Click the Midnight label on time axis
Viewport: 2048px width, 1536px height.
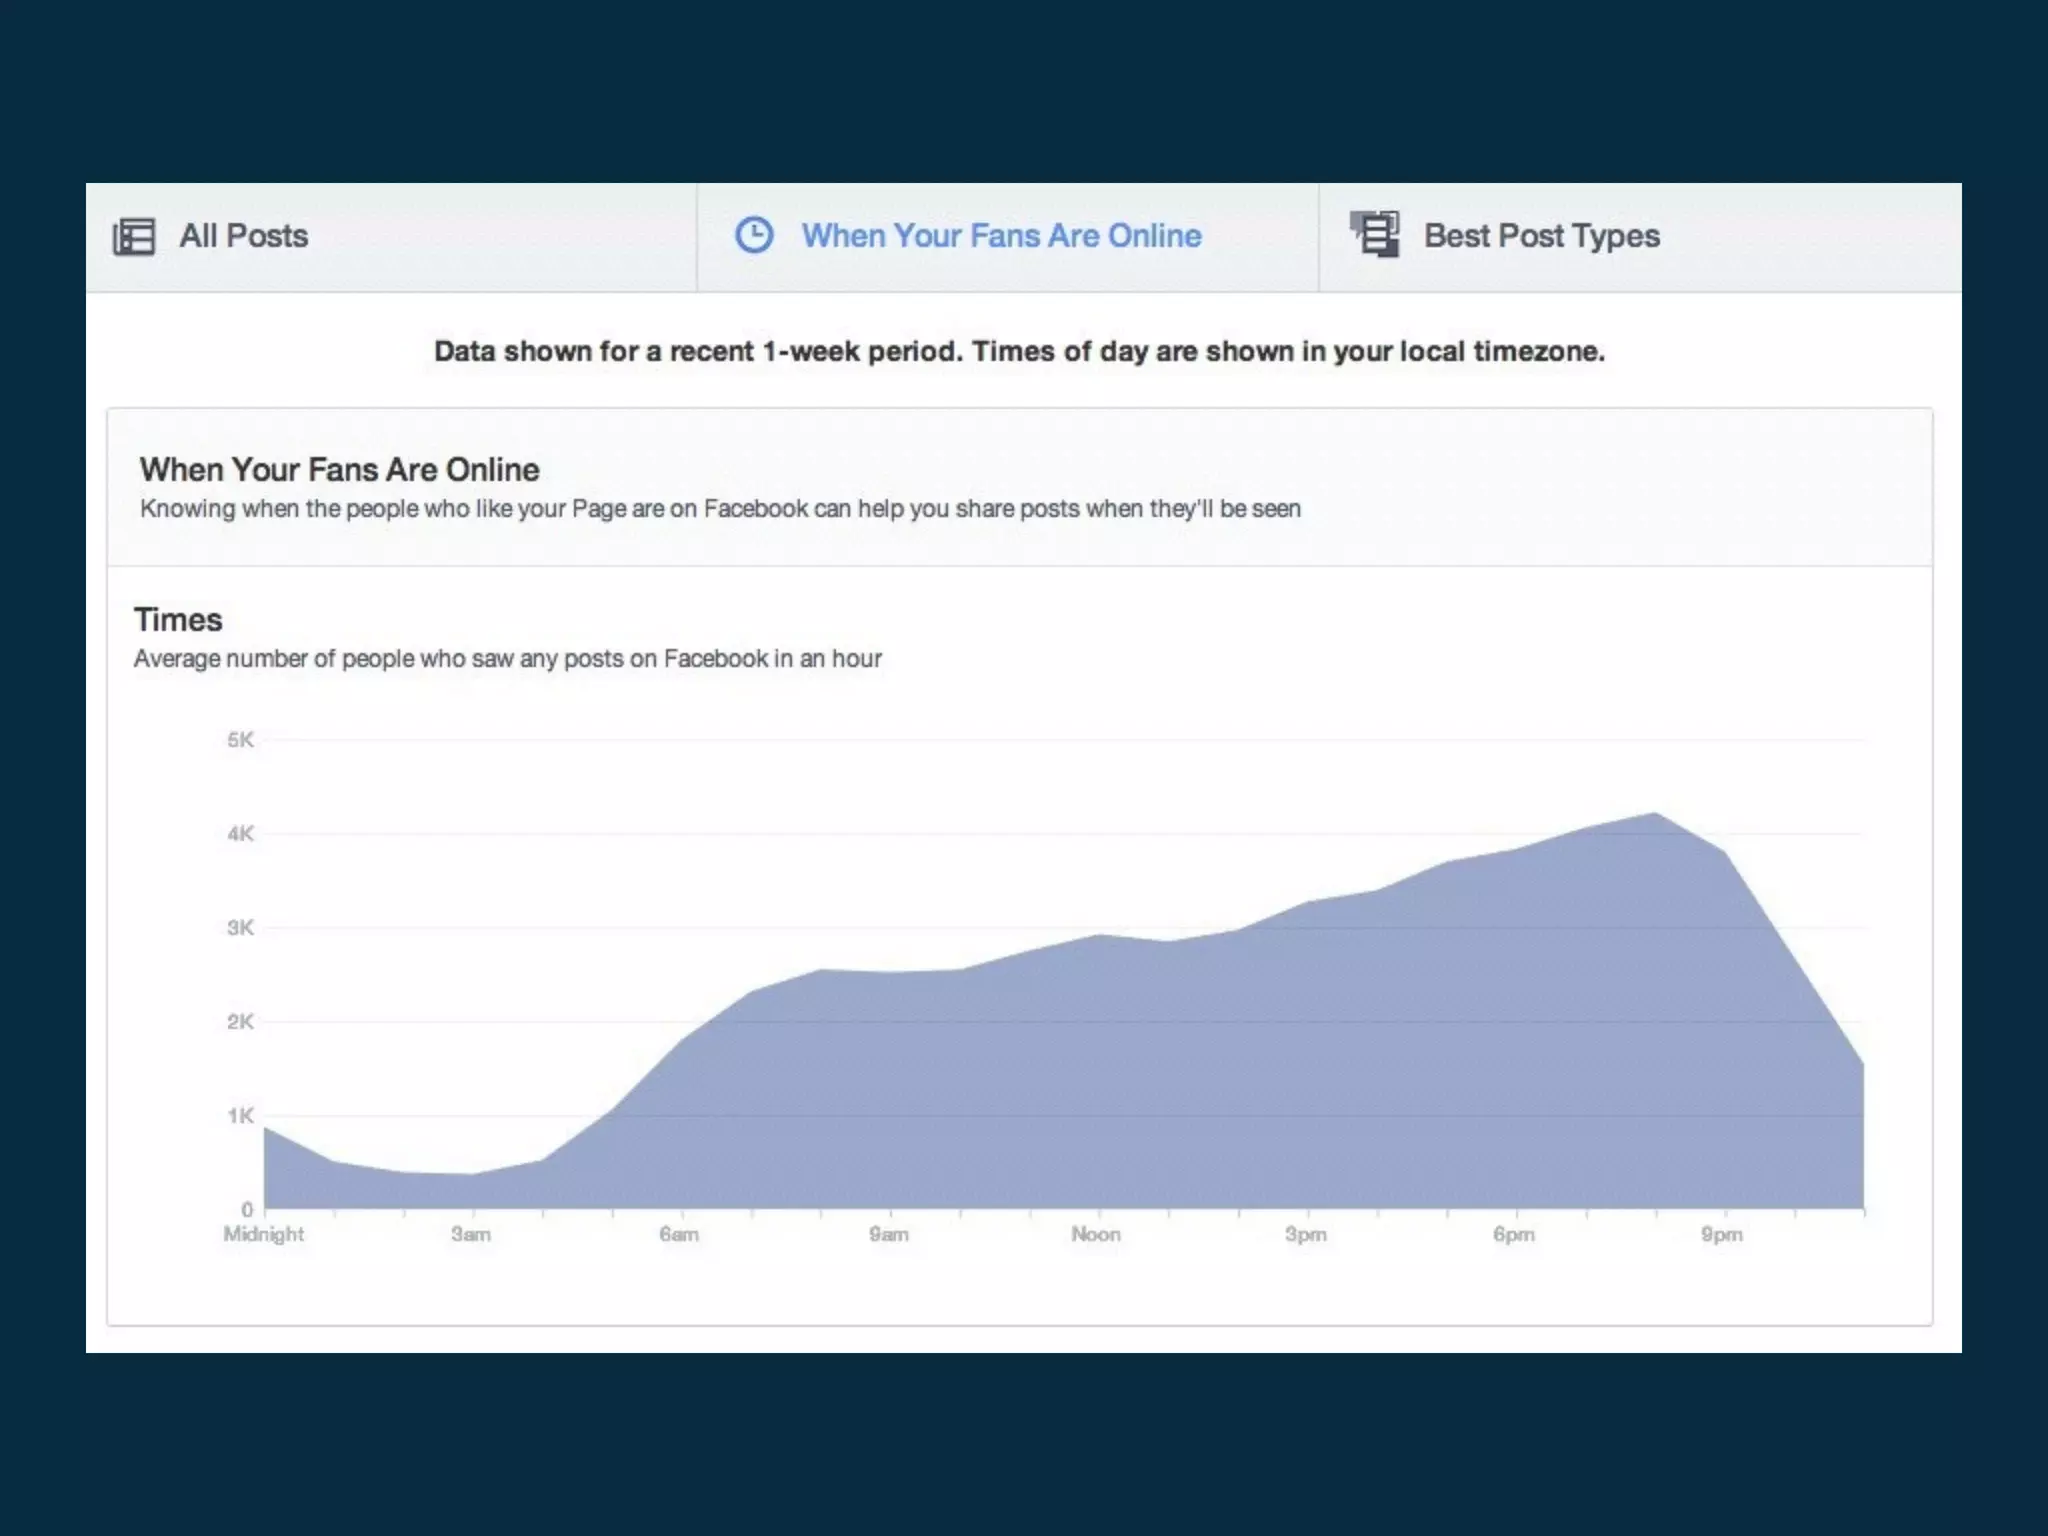(263, 1234)
